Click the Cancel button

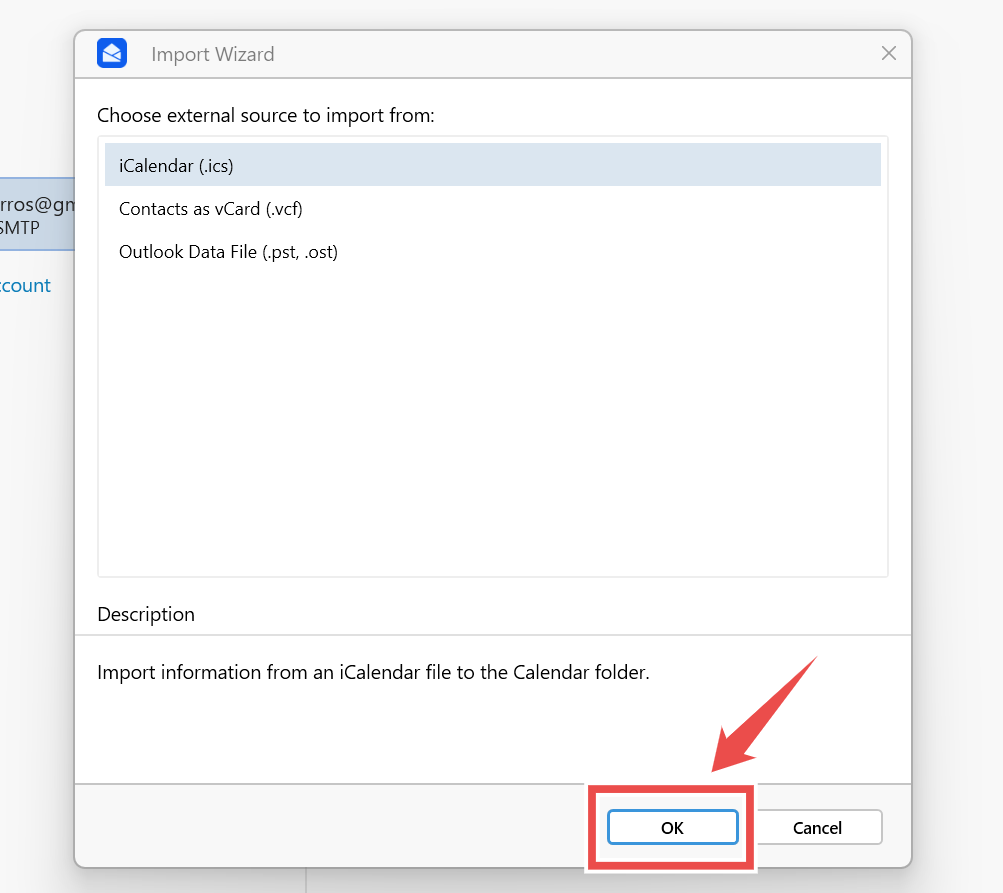(x=817, y=827)
